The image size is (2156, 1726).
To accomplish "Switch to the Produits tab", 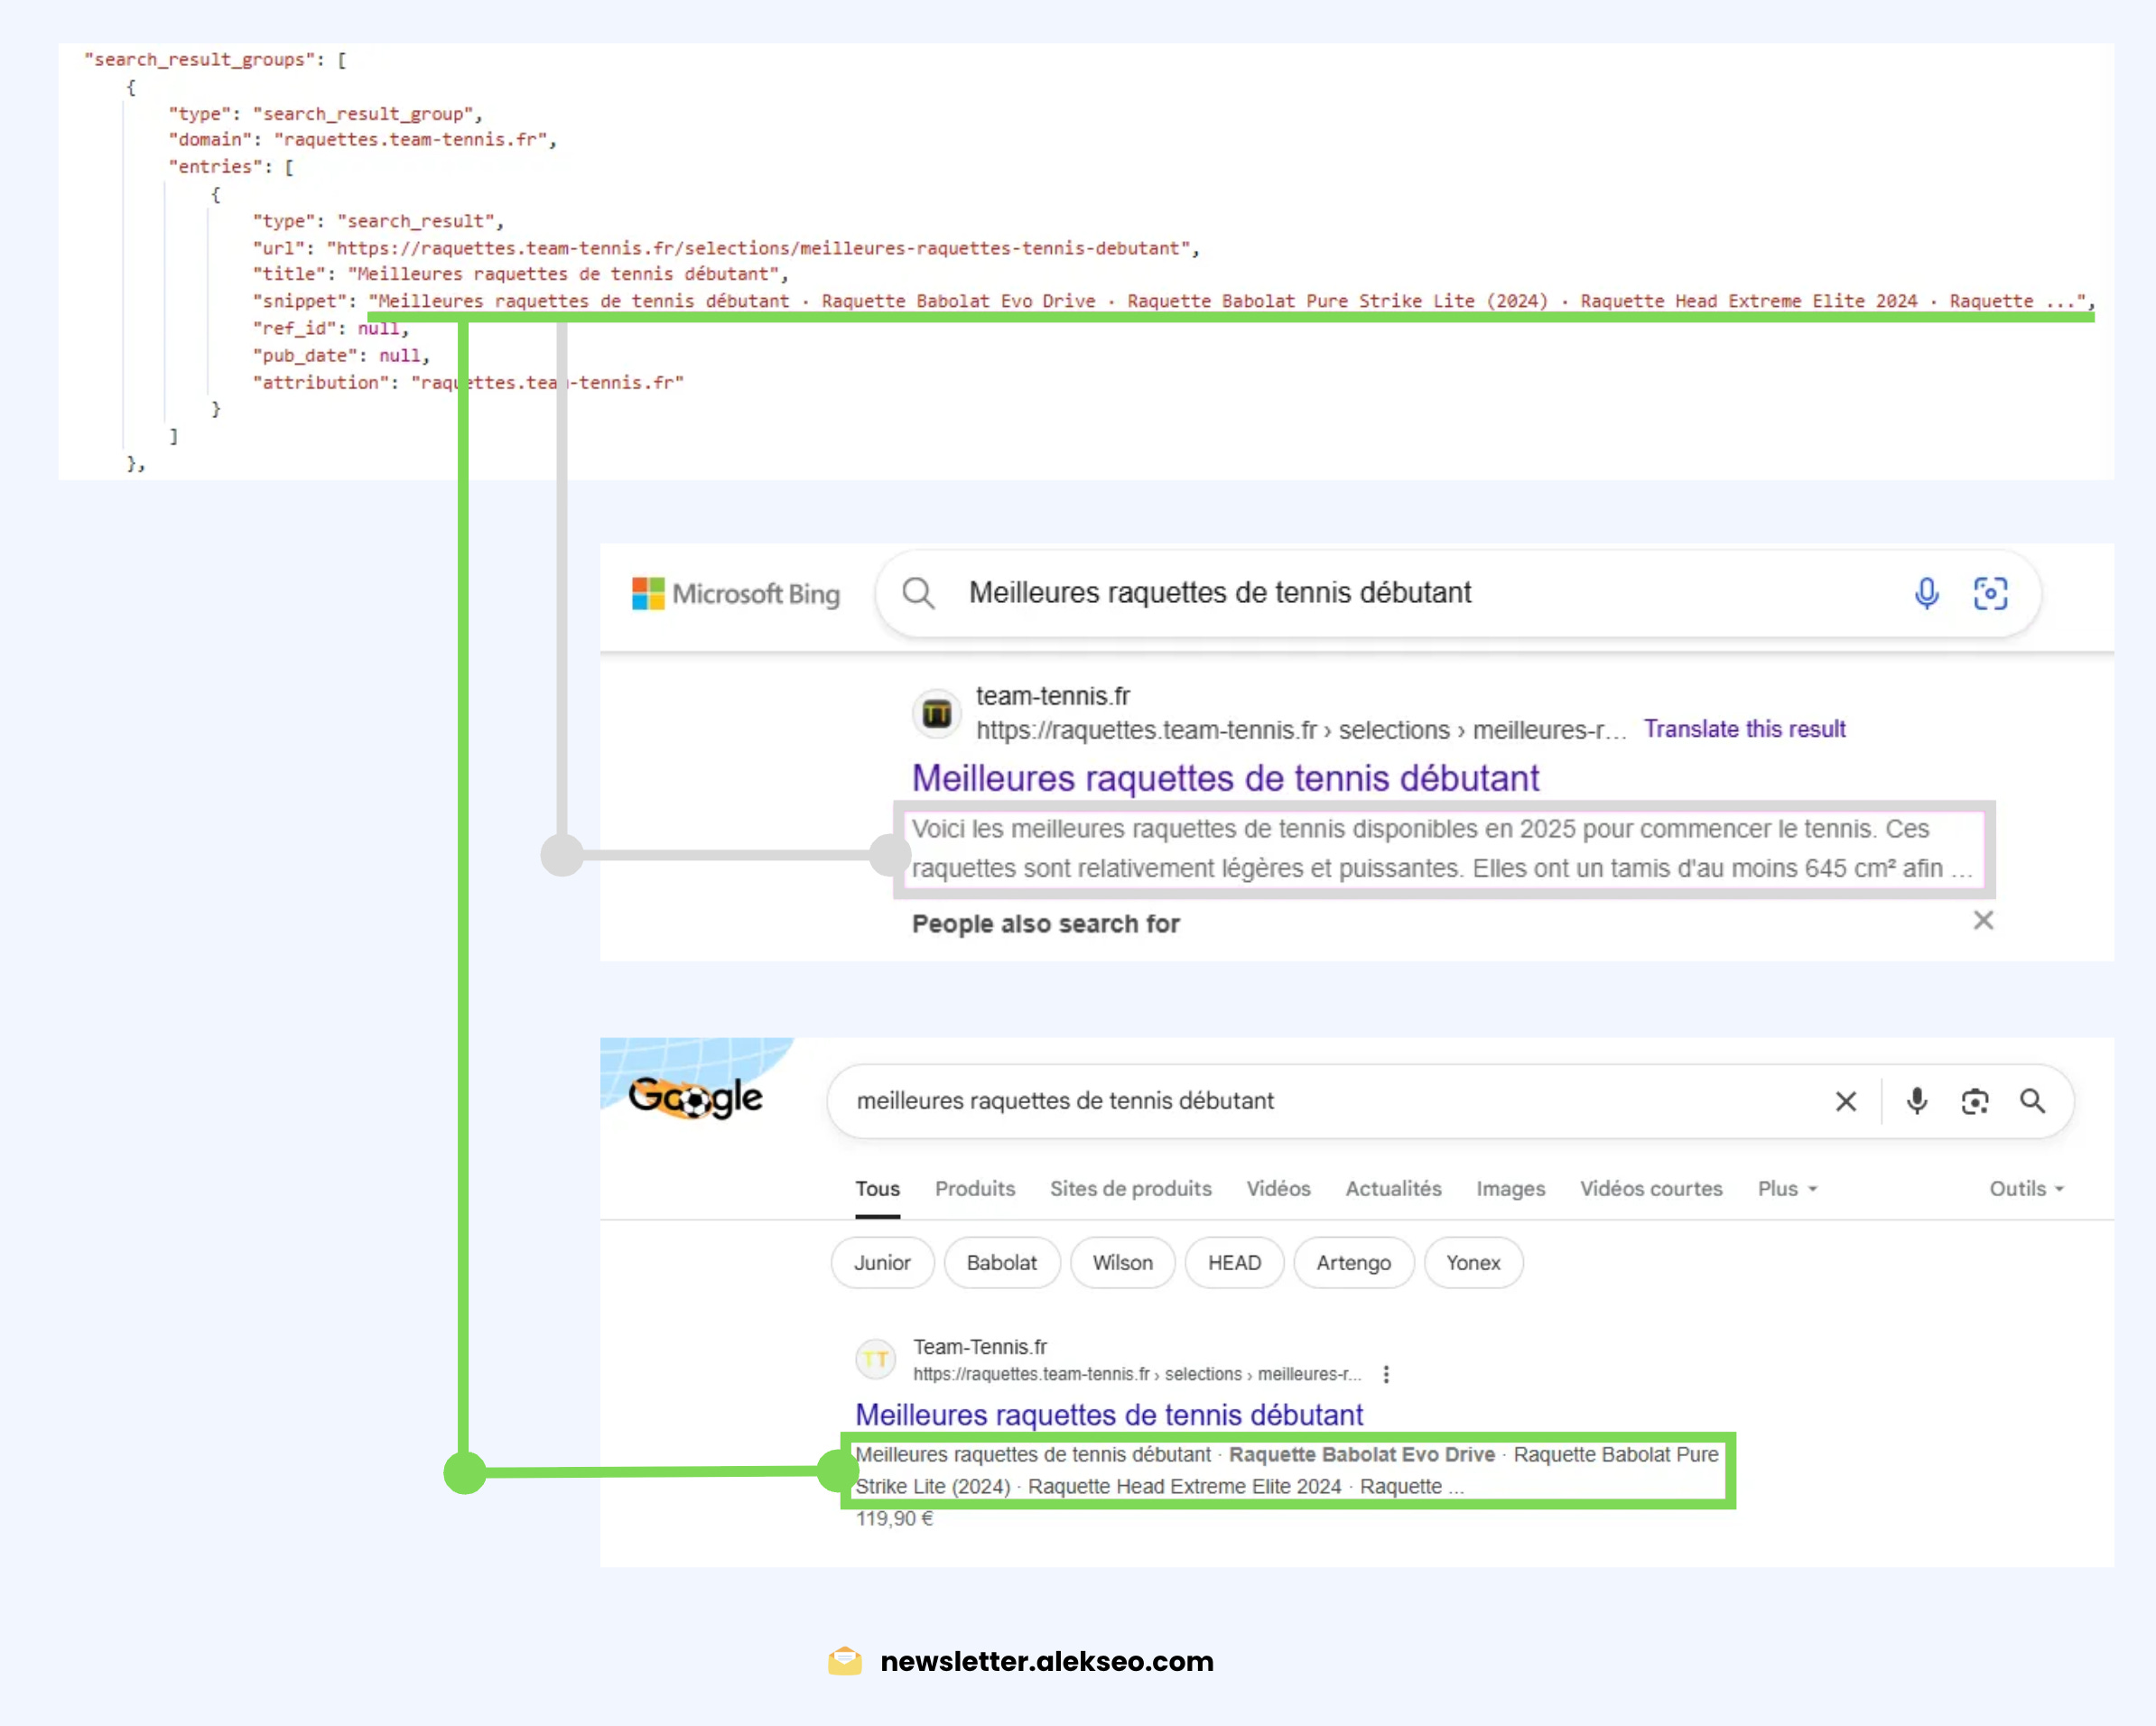I will click(975, 1189).
